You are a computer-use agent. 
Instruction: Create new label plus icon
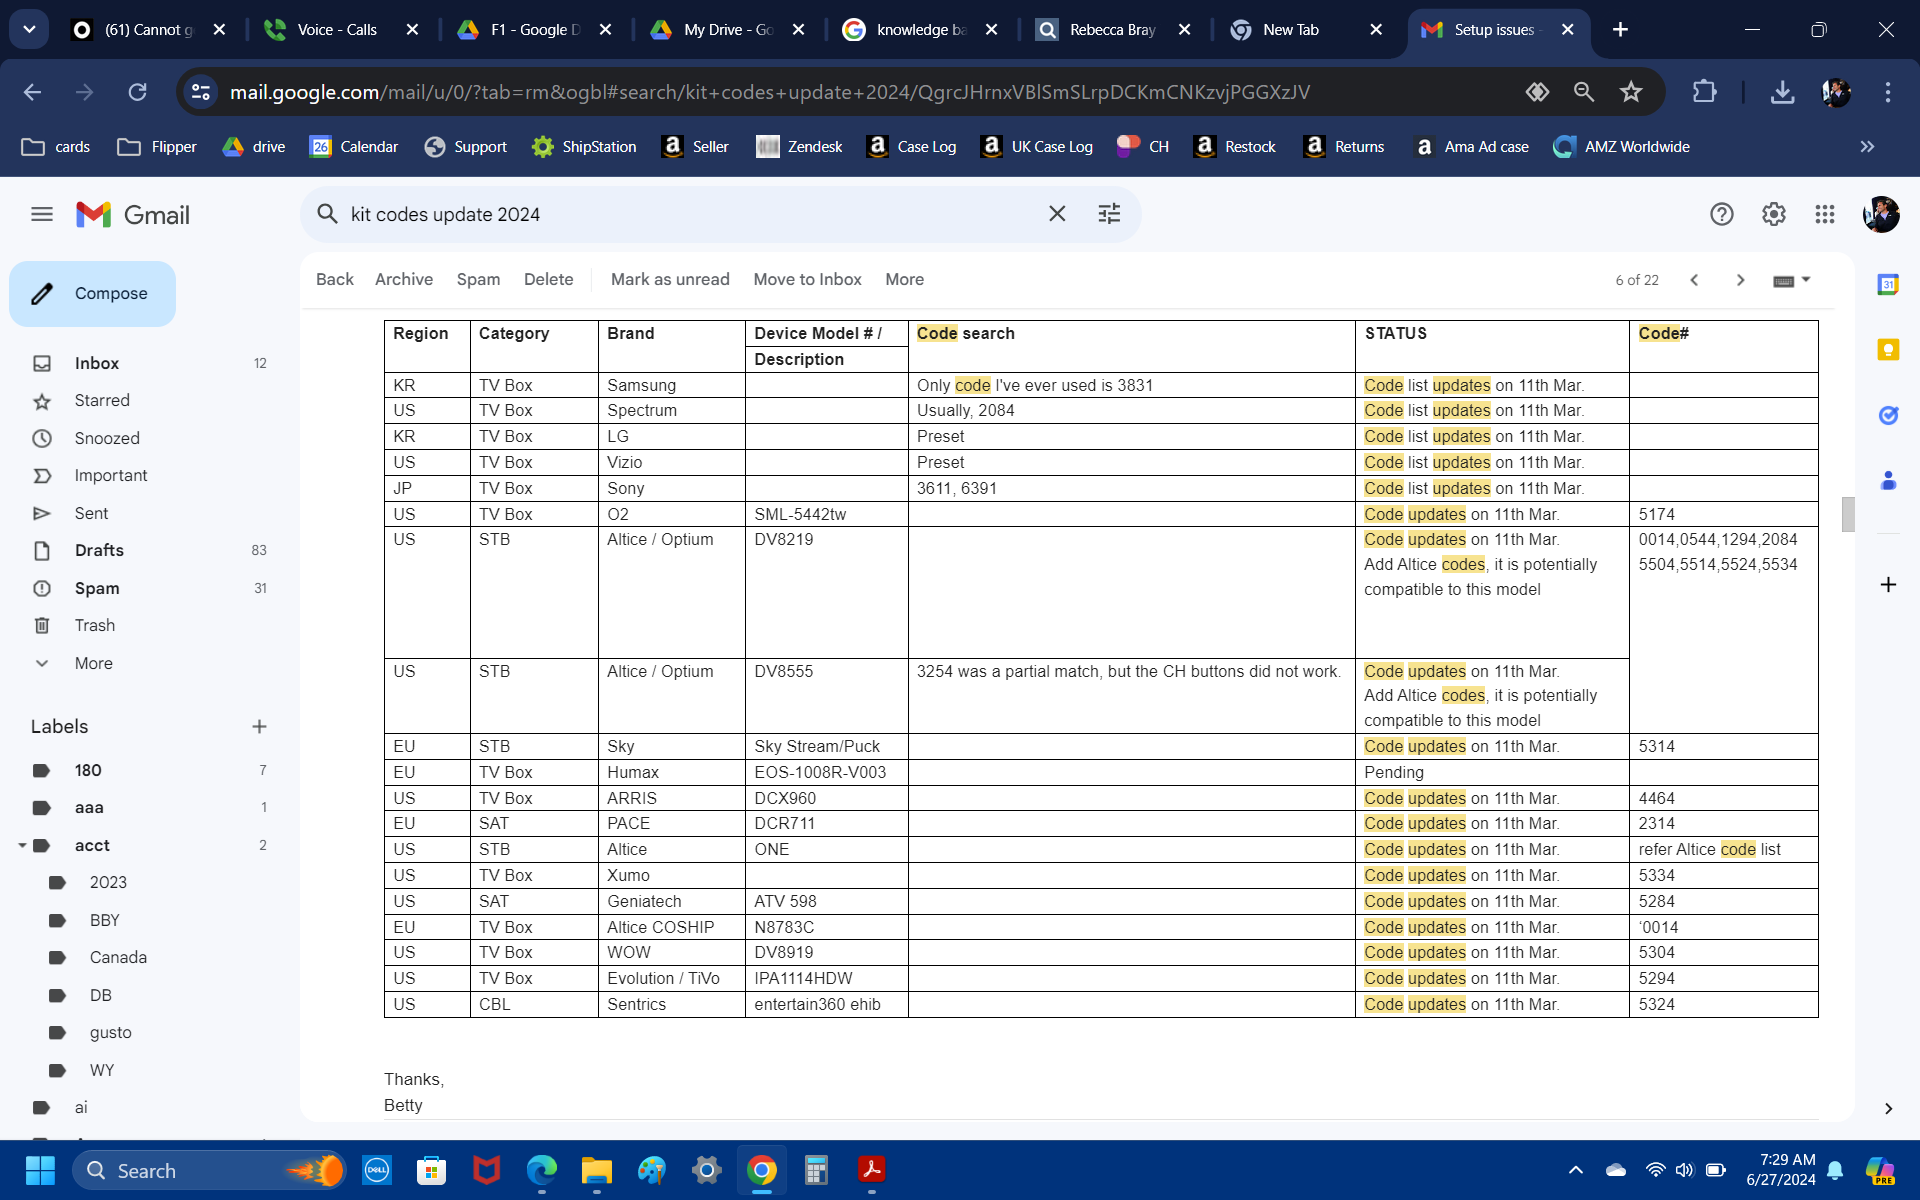coord(259,727)
